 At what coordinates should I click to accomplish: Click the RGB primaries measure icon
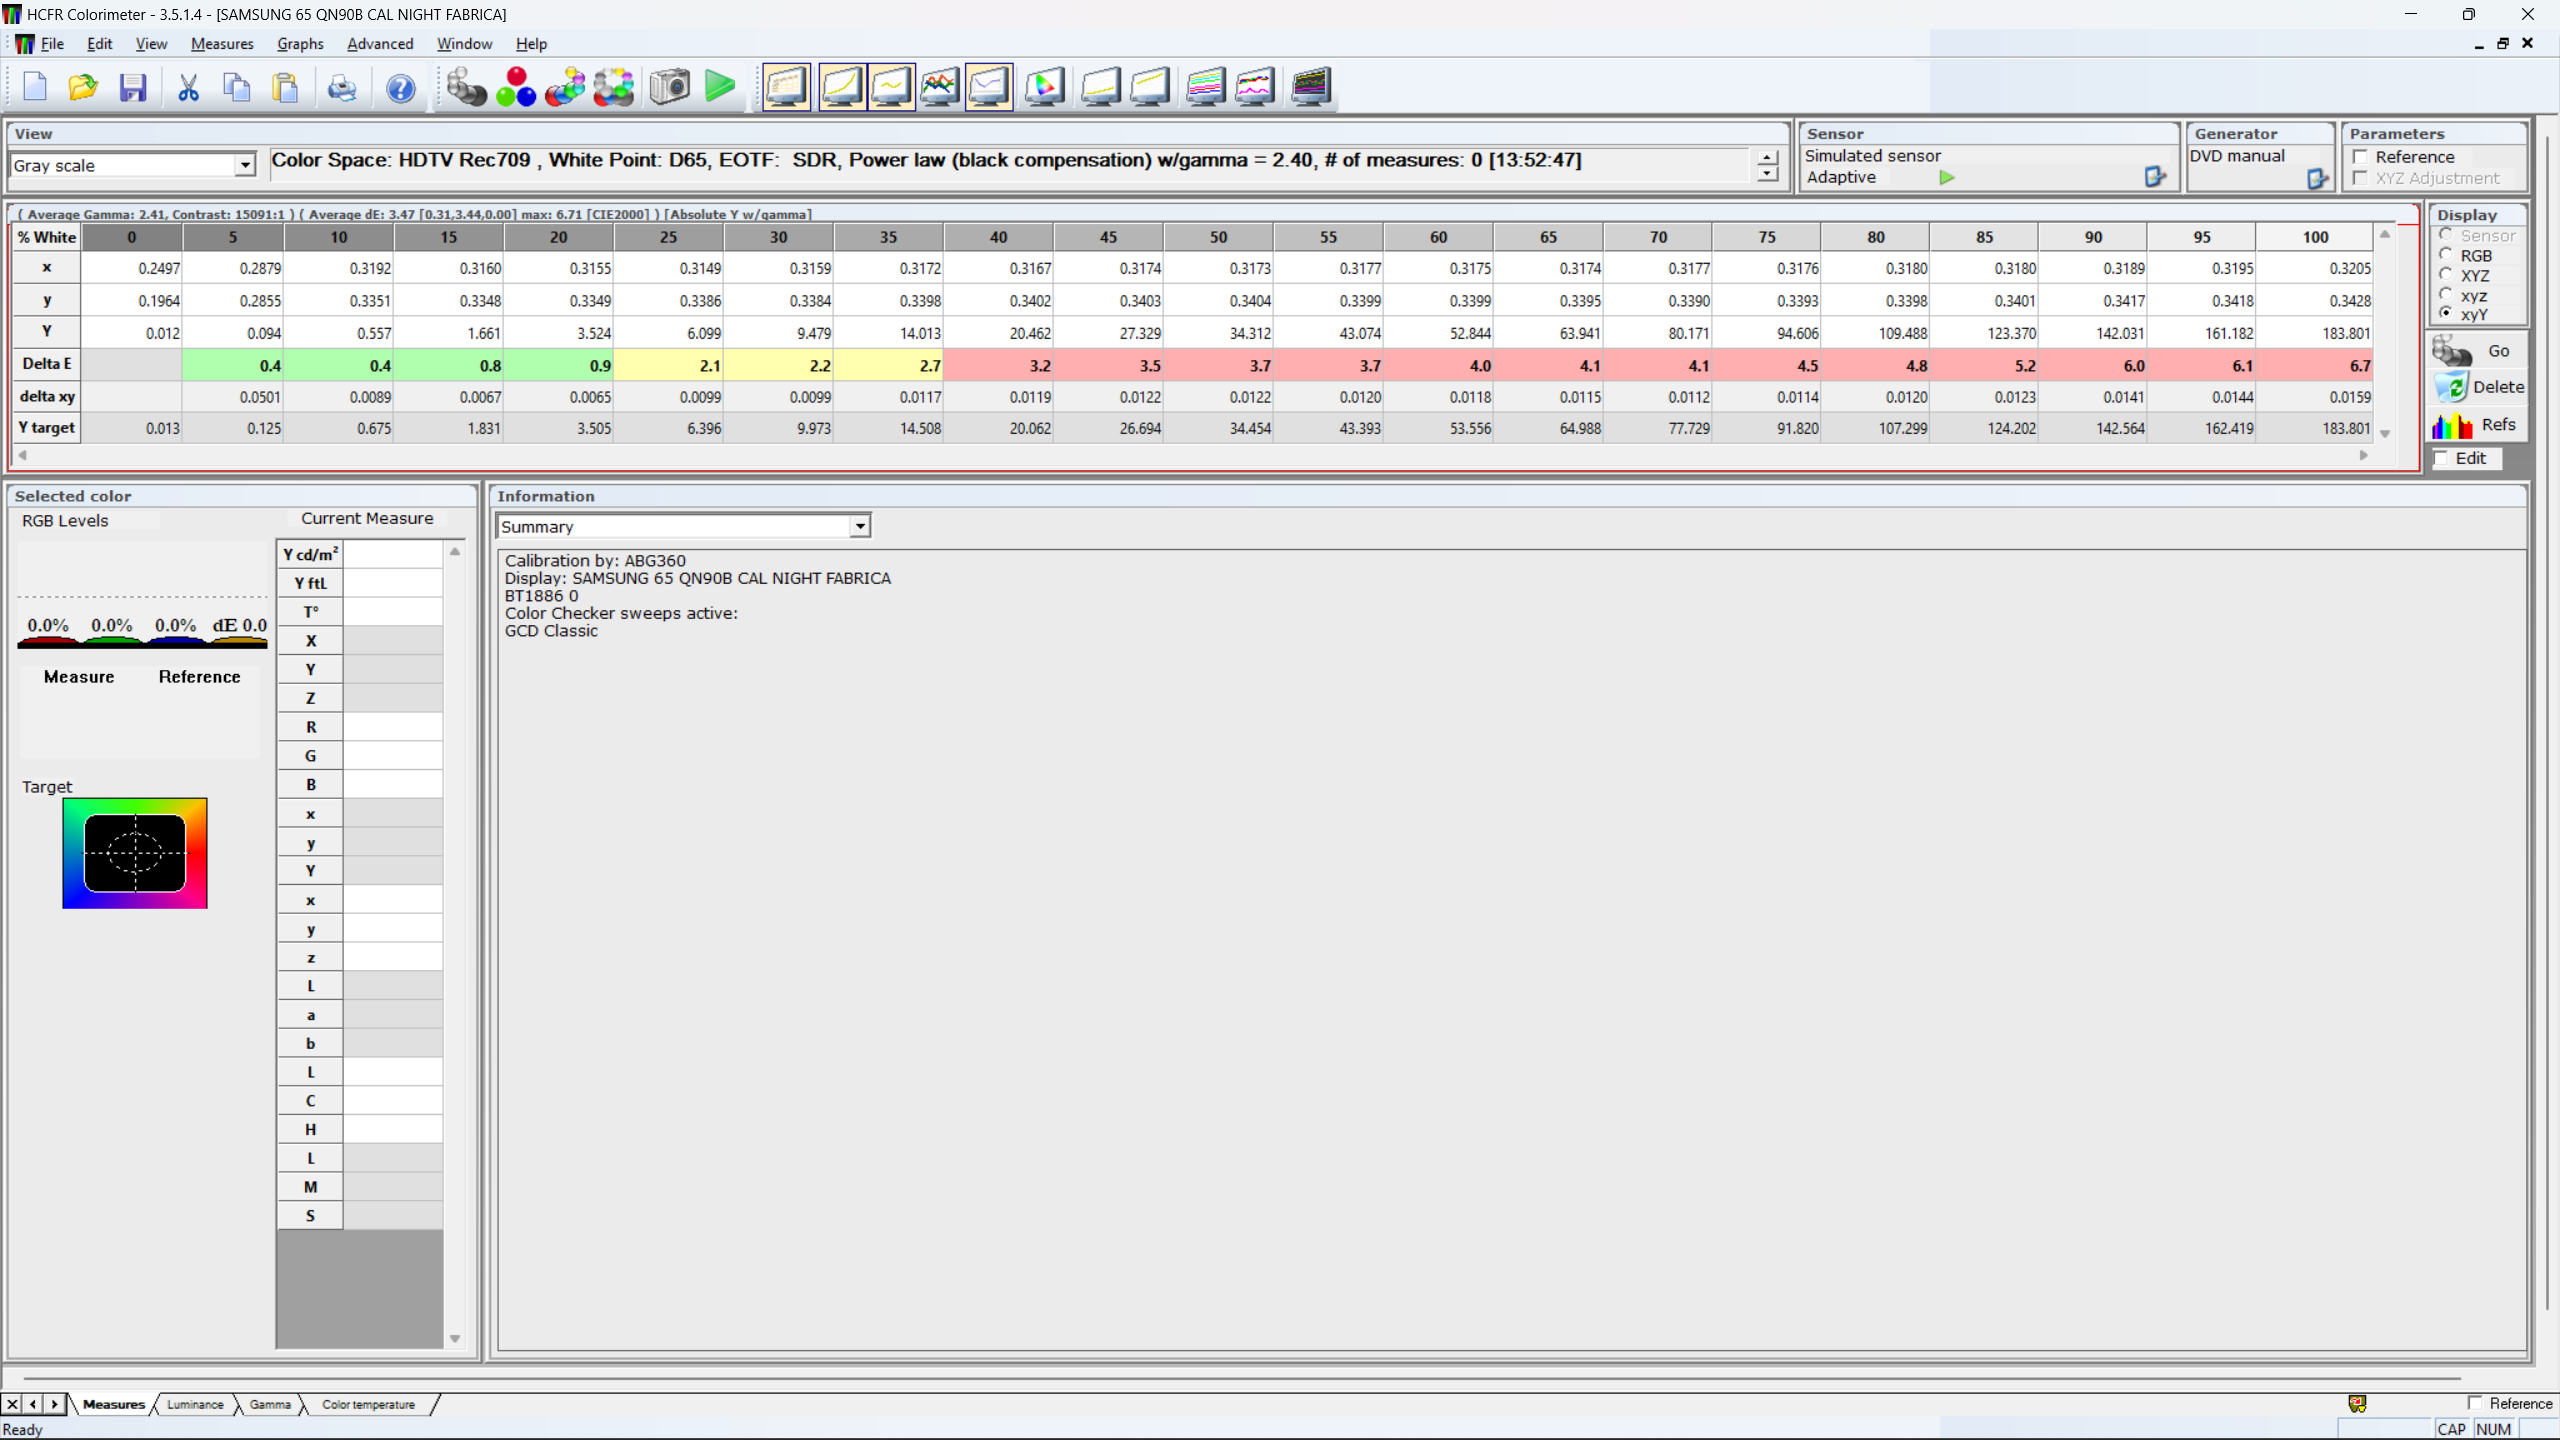[x=516, y=87]
